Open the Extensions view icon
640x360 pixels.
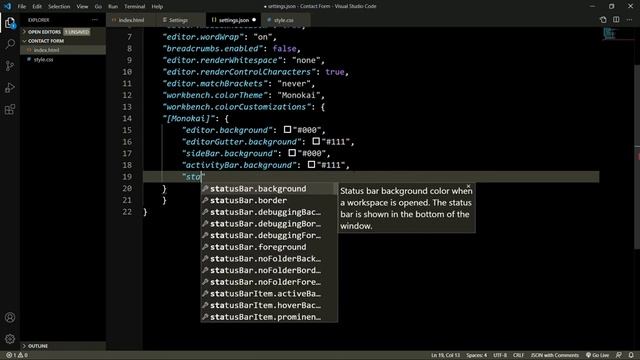click(10, 109)
